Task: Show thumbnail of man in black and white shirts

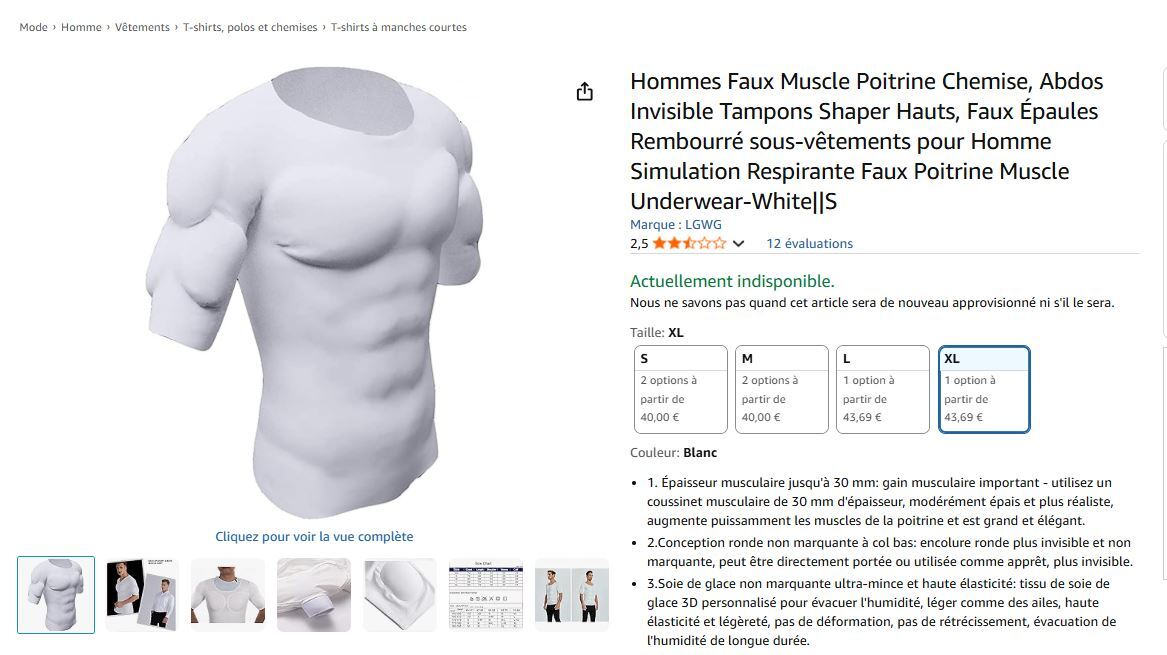Action: click(141, 595)
